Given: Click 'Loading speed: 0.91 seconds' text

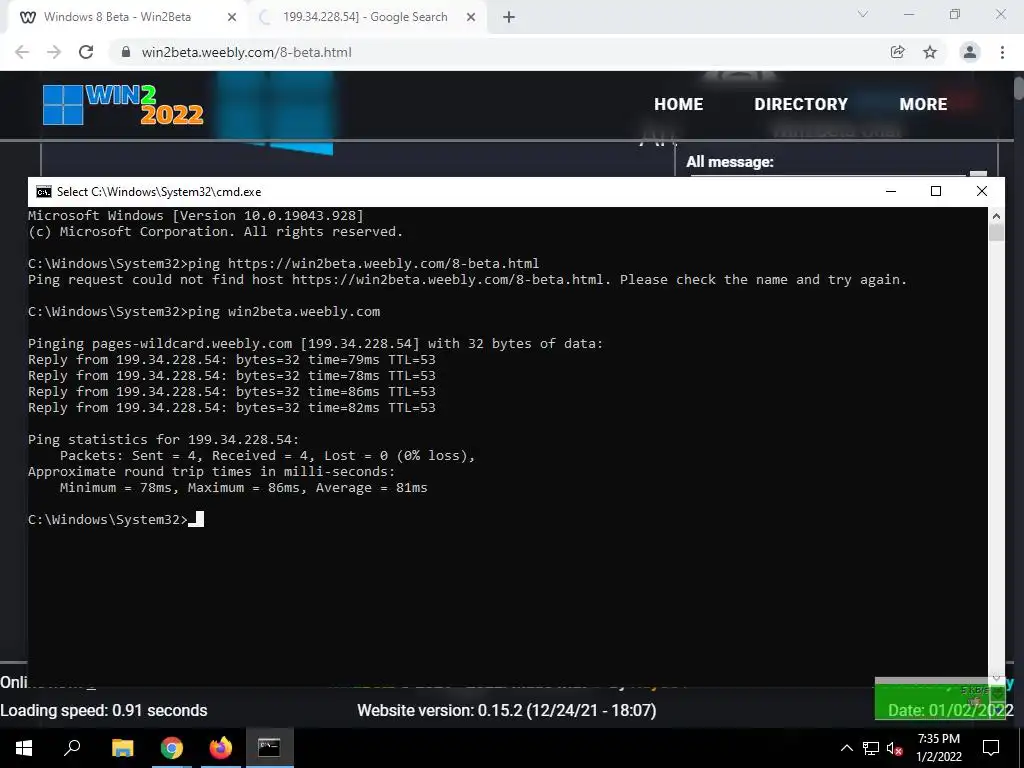Looking at the screenshot, I should (104, 711).
